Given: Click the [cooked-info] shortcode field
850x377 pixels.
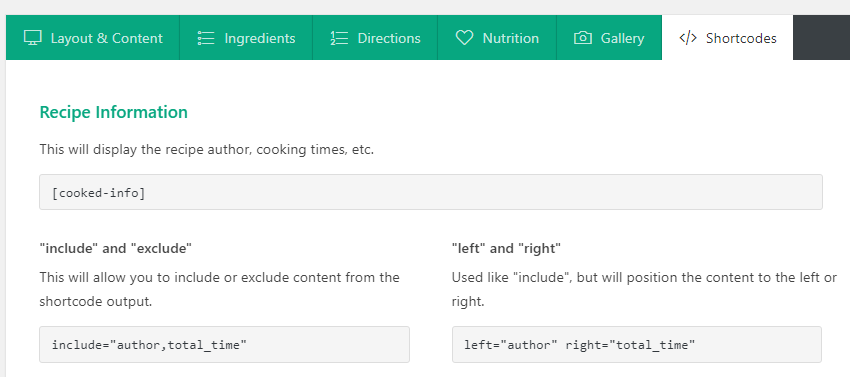Looking at the screenshot, I should coord(431,192).
